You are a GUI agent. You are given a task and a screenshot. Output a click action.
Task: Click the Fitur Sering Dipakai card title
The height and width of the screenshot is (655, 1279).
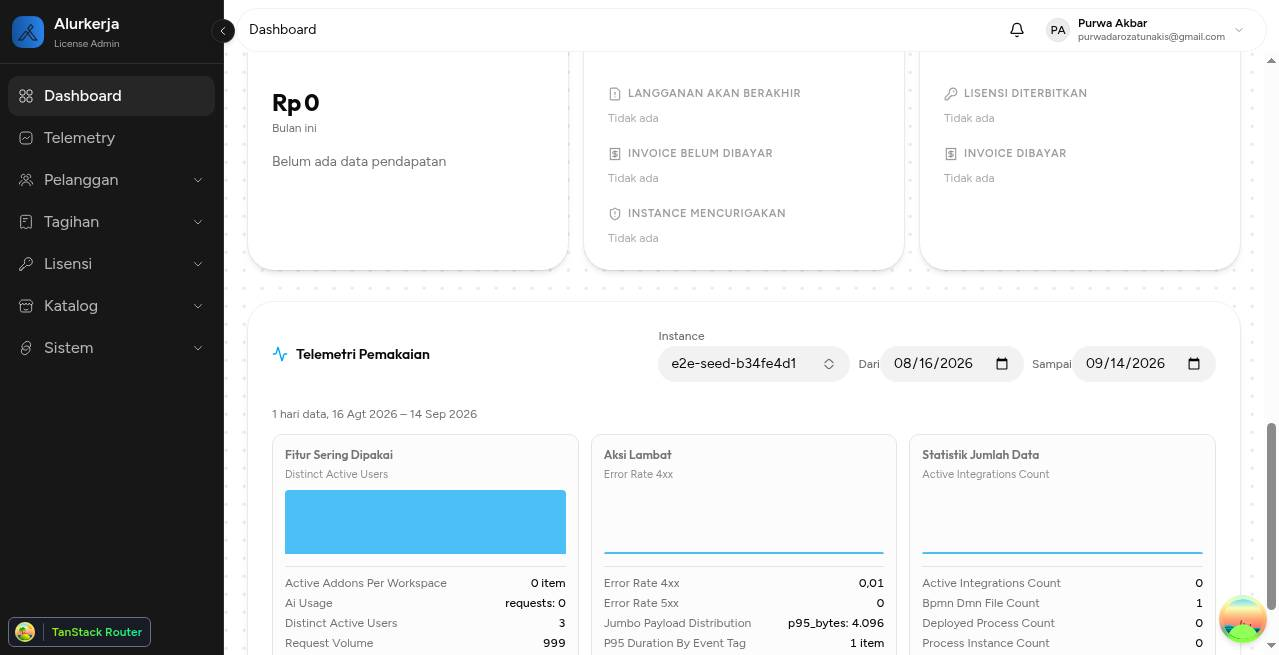point(338,455)
